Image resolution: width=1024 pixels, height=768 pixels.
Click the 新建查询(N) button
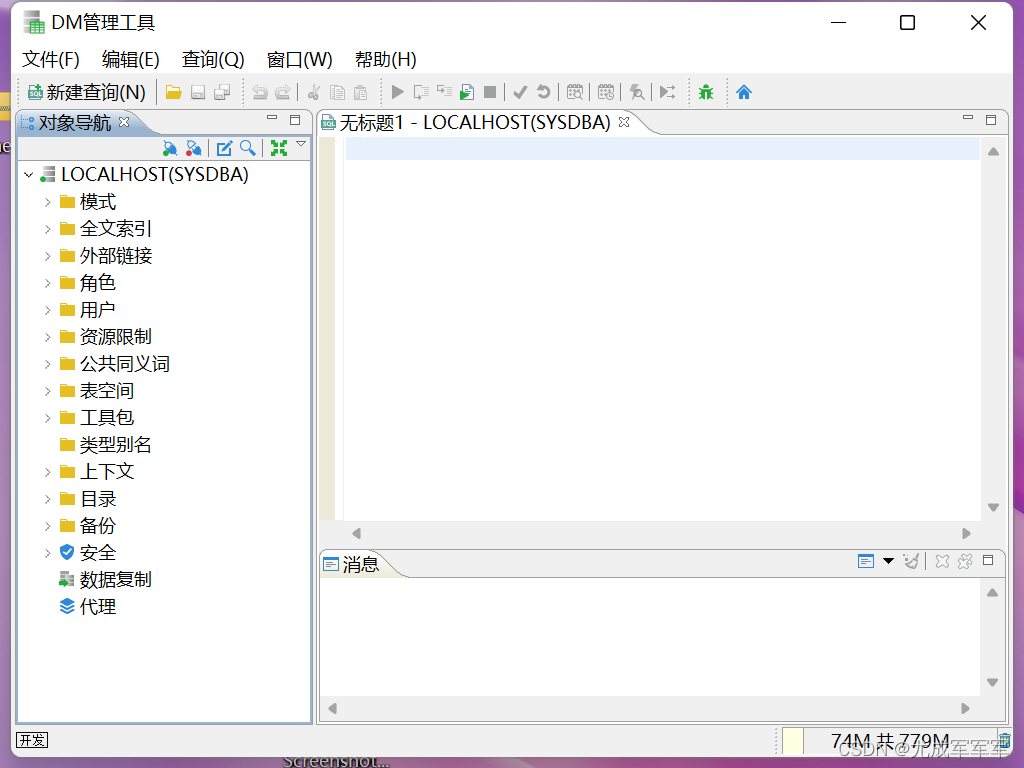pos(87,92)
